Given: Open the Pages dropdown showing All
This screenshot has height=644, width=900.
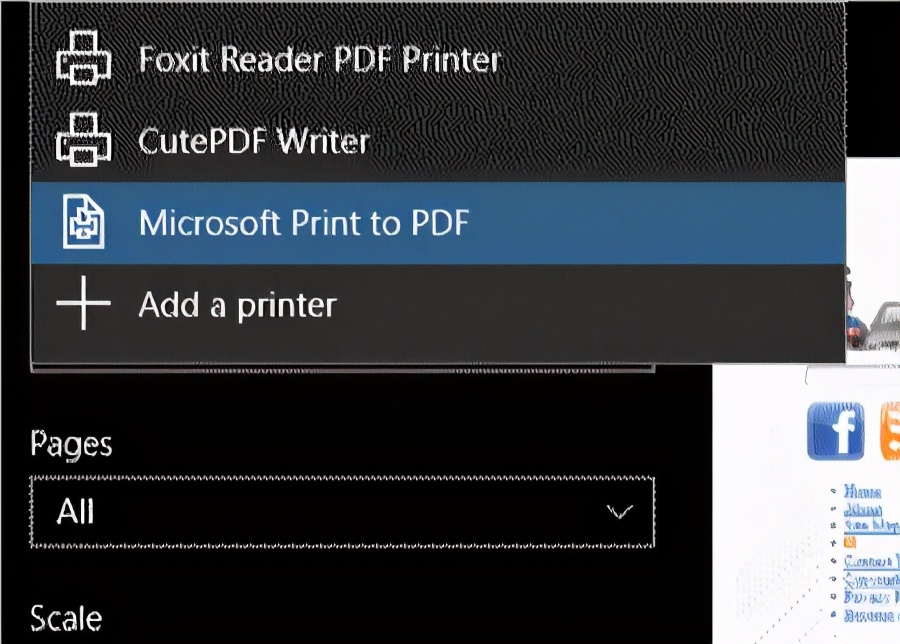Looking at the screenshot, I should [343, 511].
